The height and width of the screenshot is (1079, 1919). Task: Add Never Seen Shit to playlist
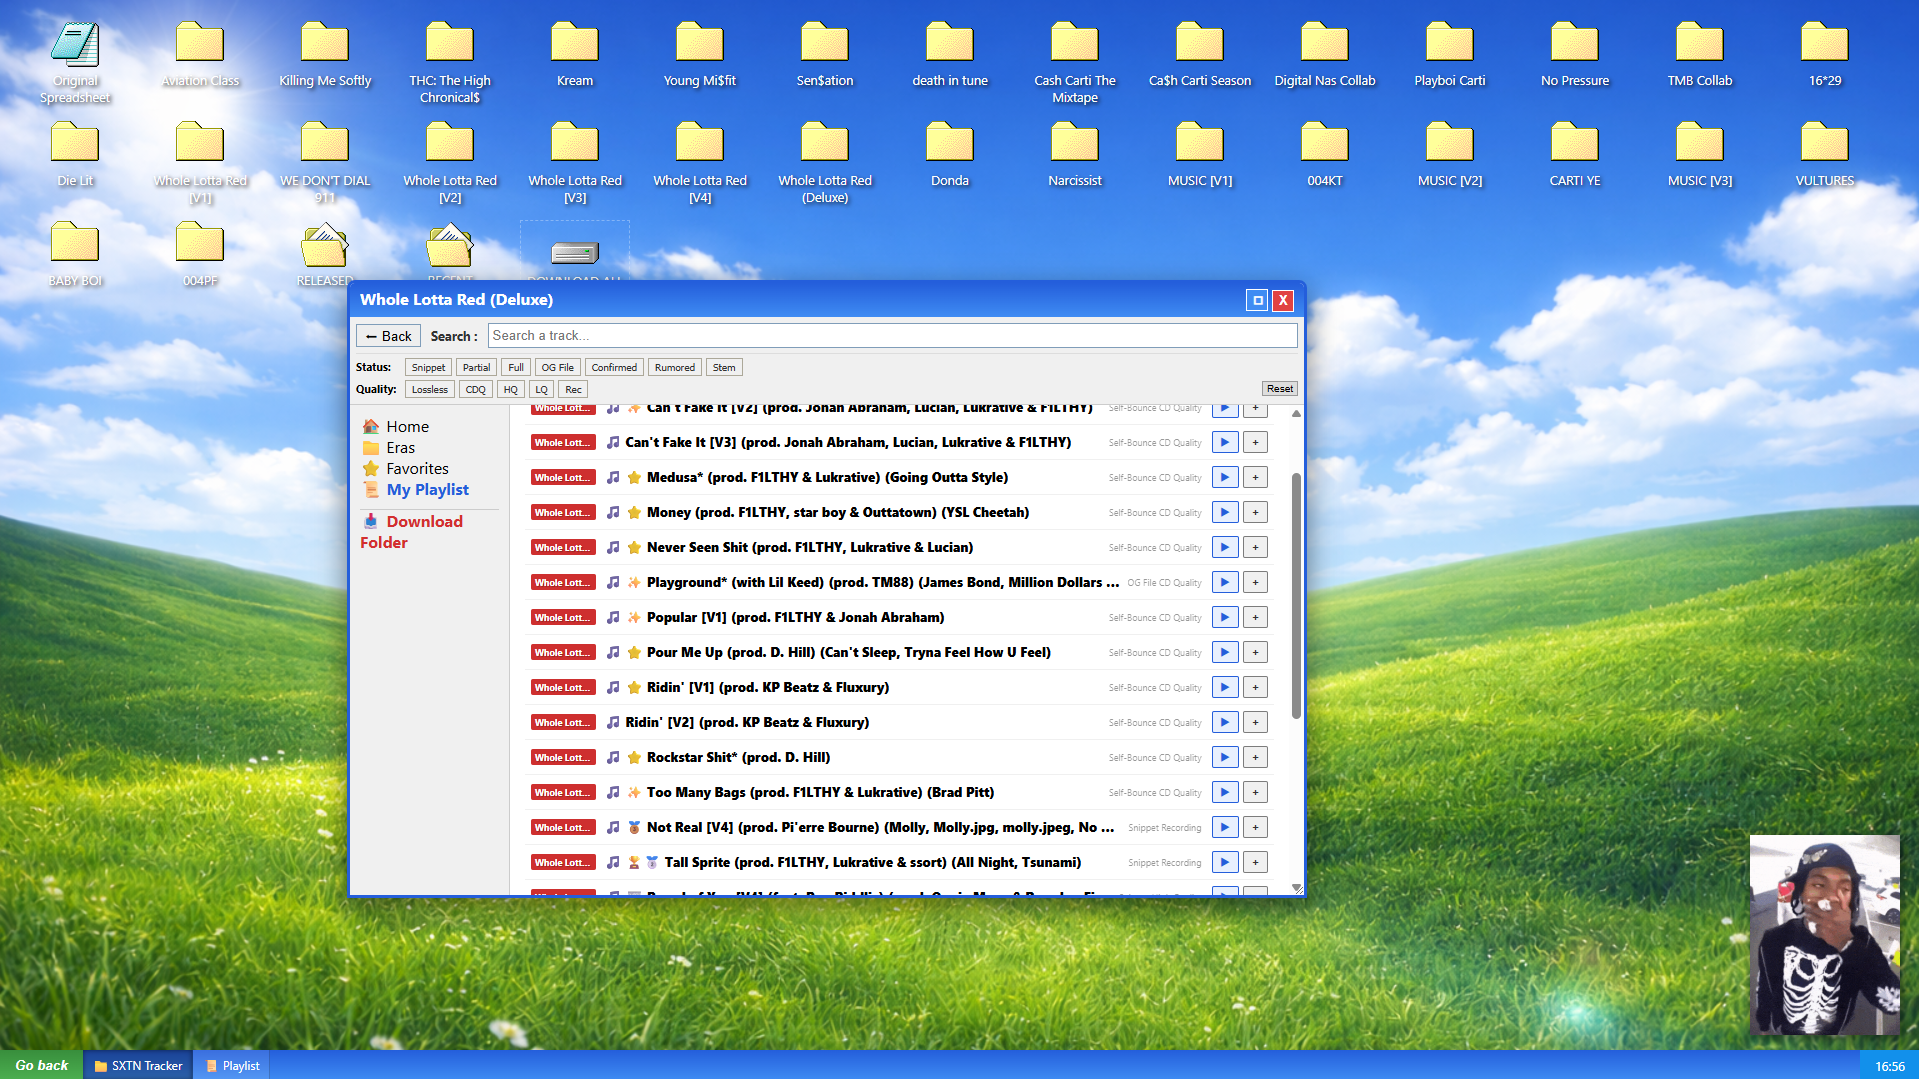1255,547
